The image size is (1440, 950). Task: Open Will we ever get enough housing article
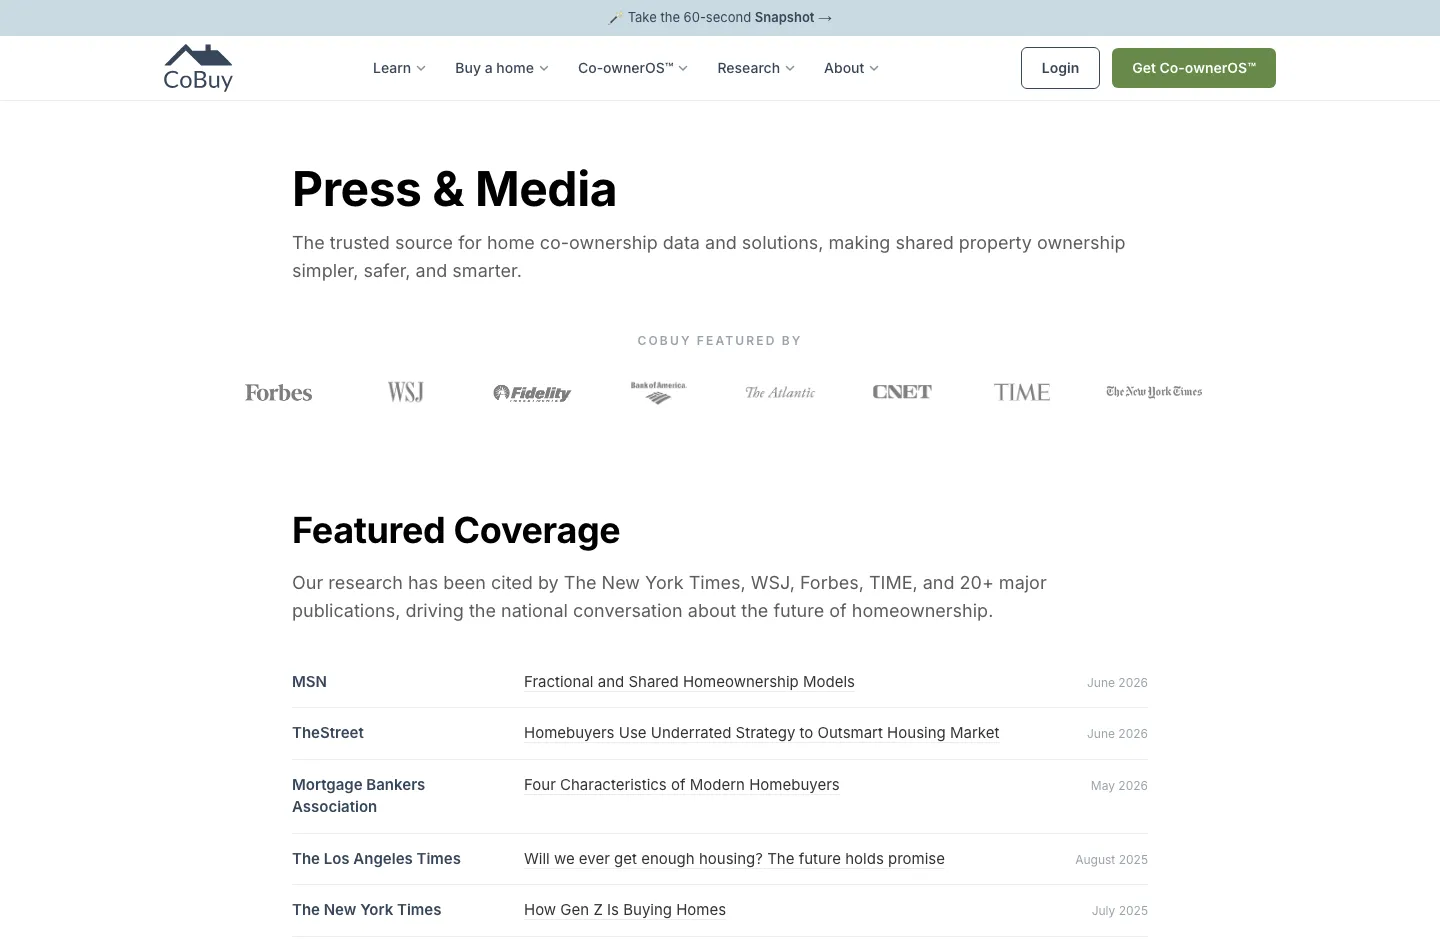(x=734, y=859)
